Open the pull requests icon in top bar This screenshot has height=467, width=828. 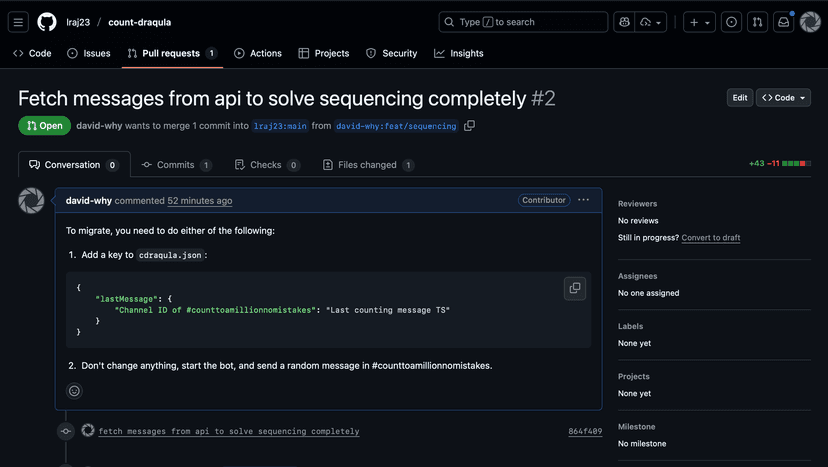(757, 22)
